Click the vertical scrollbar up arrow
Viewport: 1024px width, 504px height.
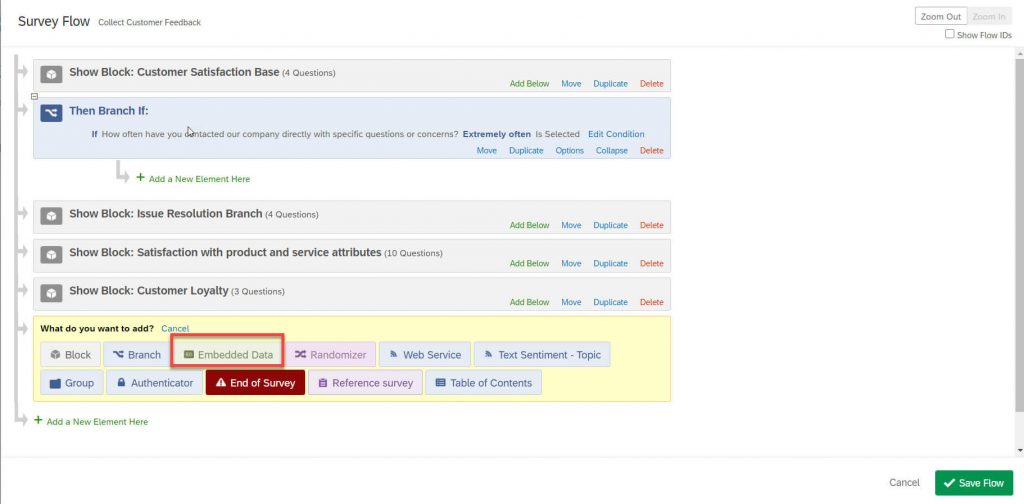click(1019, 53)
